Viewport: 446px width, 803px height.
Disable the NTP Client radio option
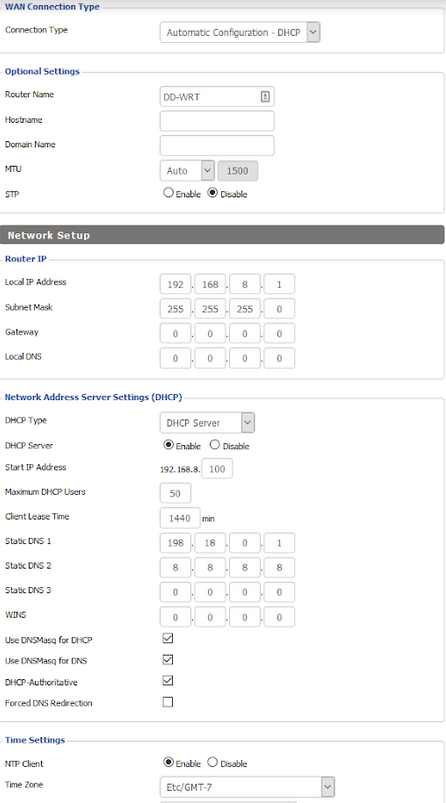click(213, 763)
